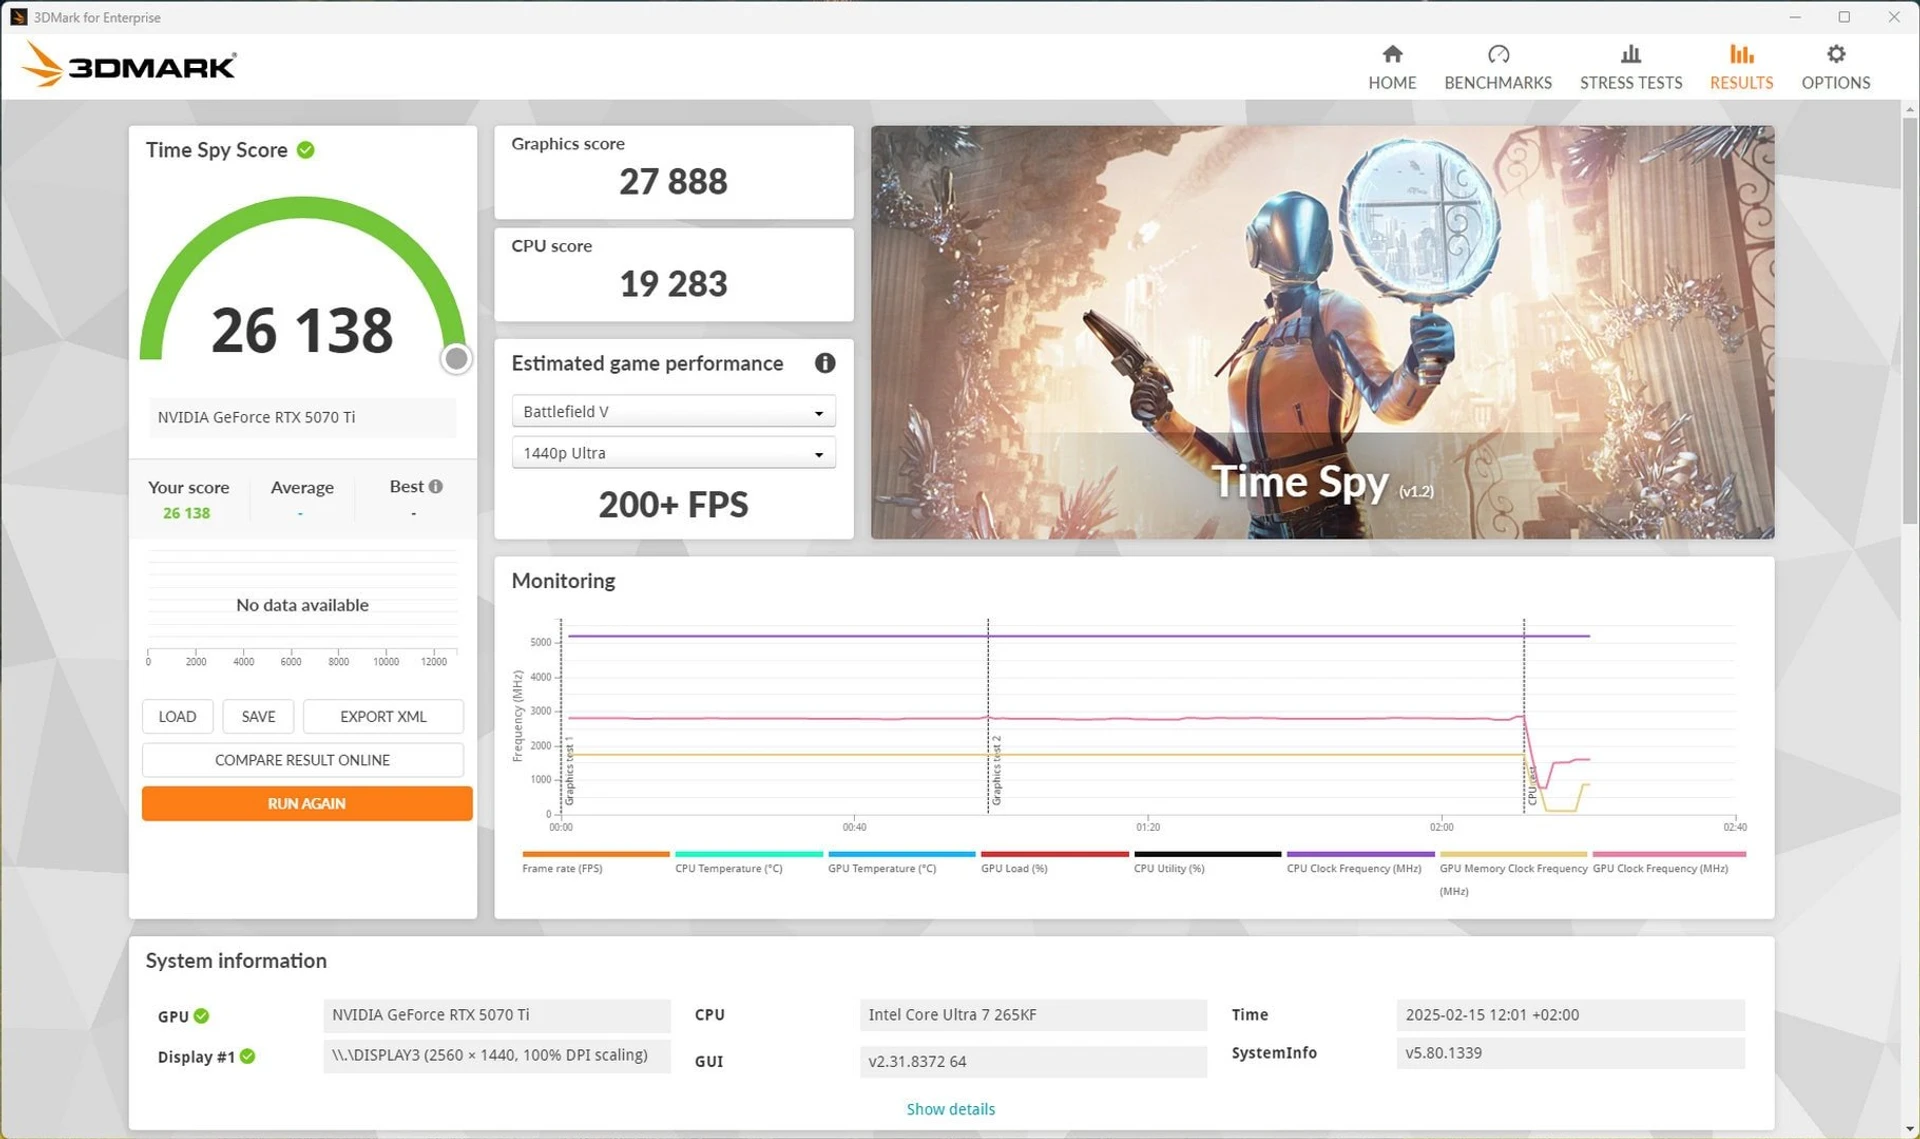Click EXPORT XML button
The width and height of the screenshot is (1920, 1139).
pyautogui.click(x=383, y=716)
